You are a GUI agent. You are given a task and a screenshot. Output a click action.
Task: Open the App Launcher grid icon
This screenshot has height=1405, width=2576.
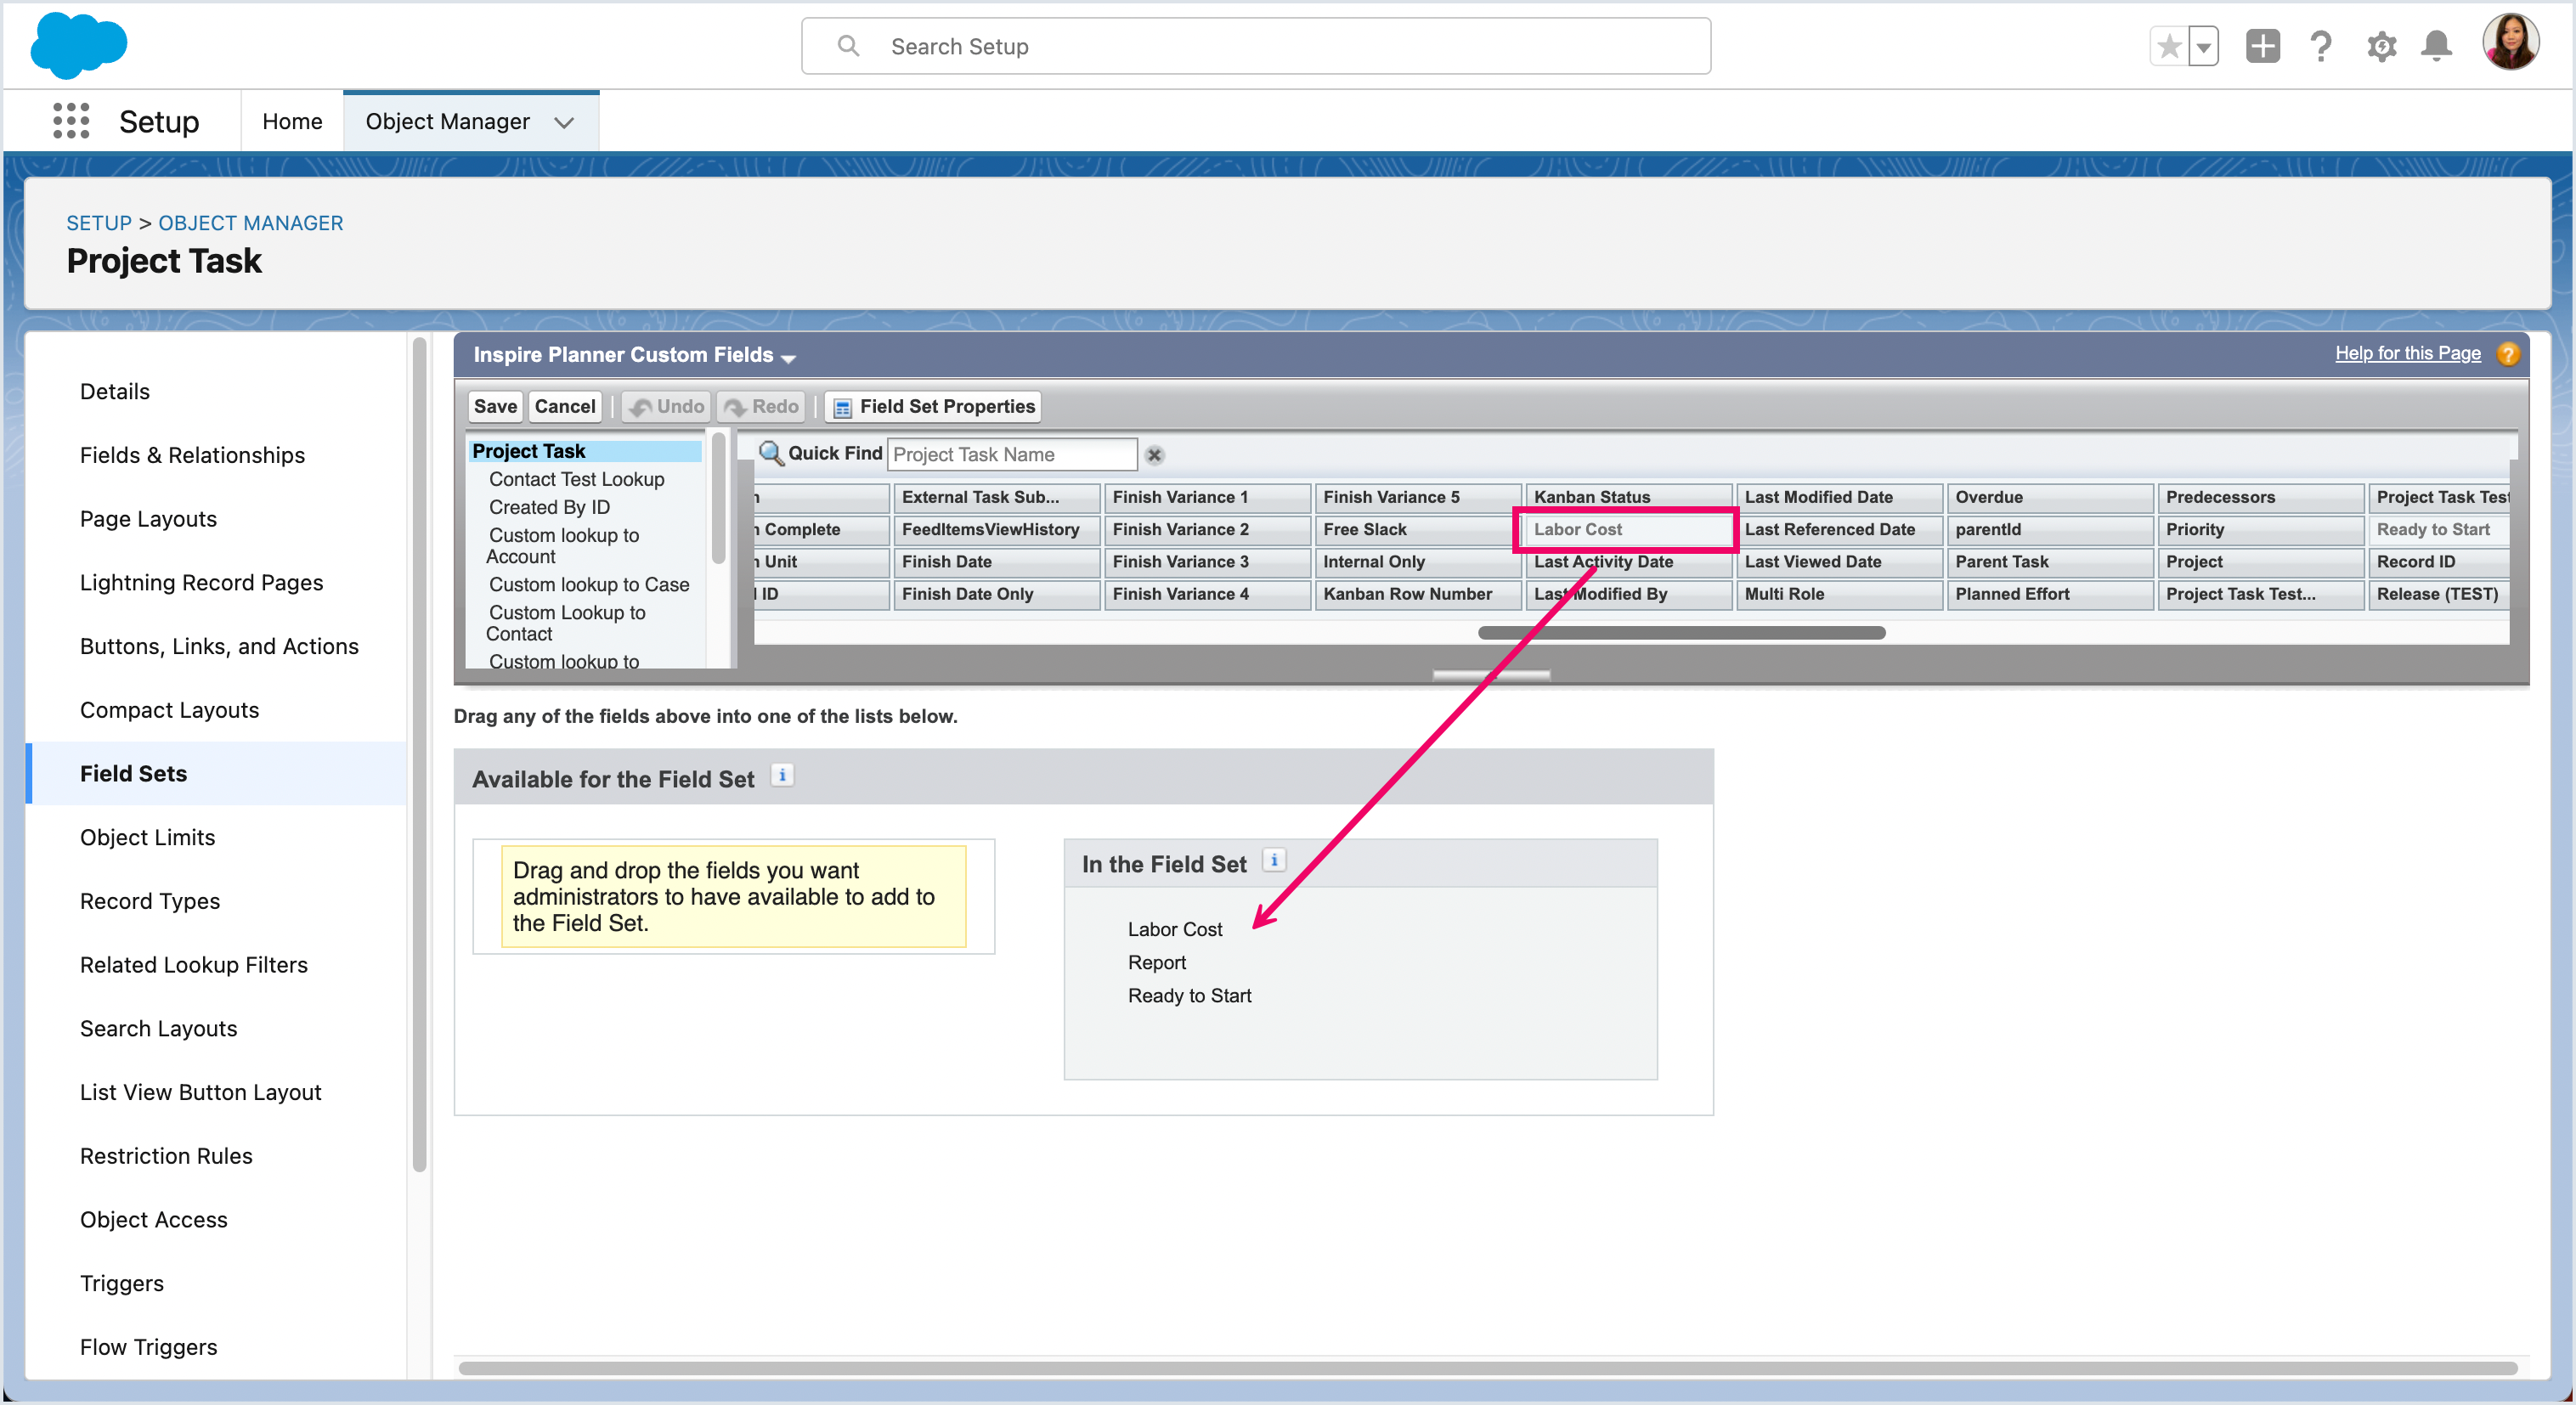(71, 121)
